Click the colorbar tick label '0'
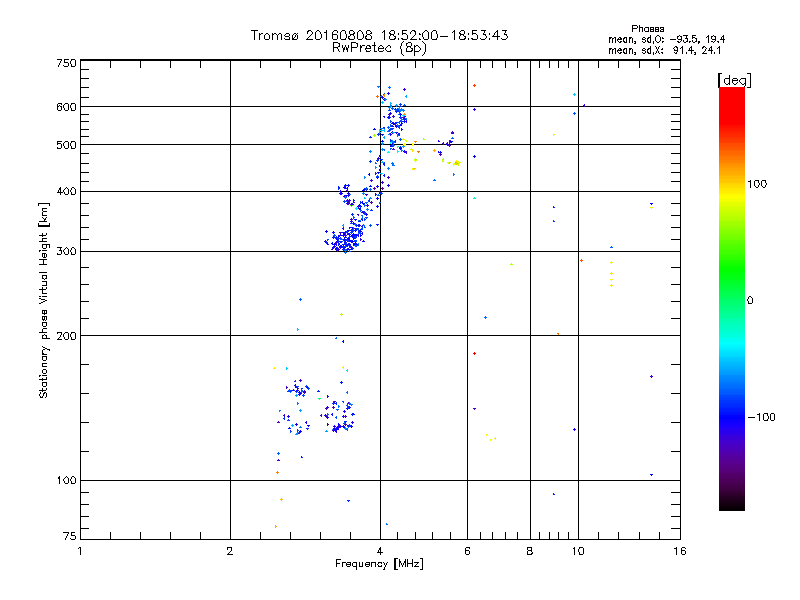 [x=750, y=301]
